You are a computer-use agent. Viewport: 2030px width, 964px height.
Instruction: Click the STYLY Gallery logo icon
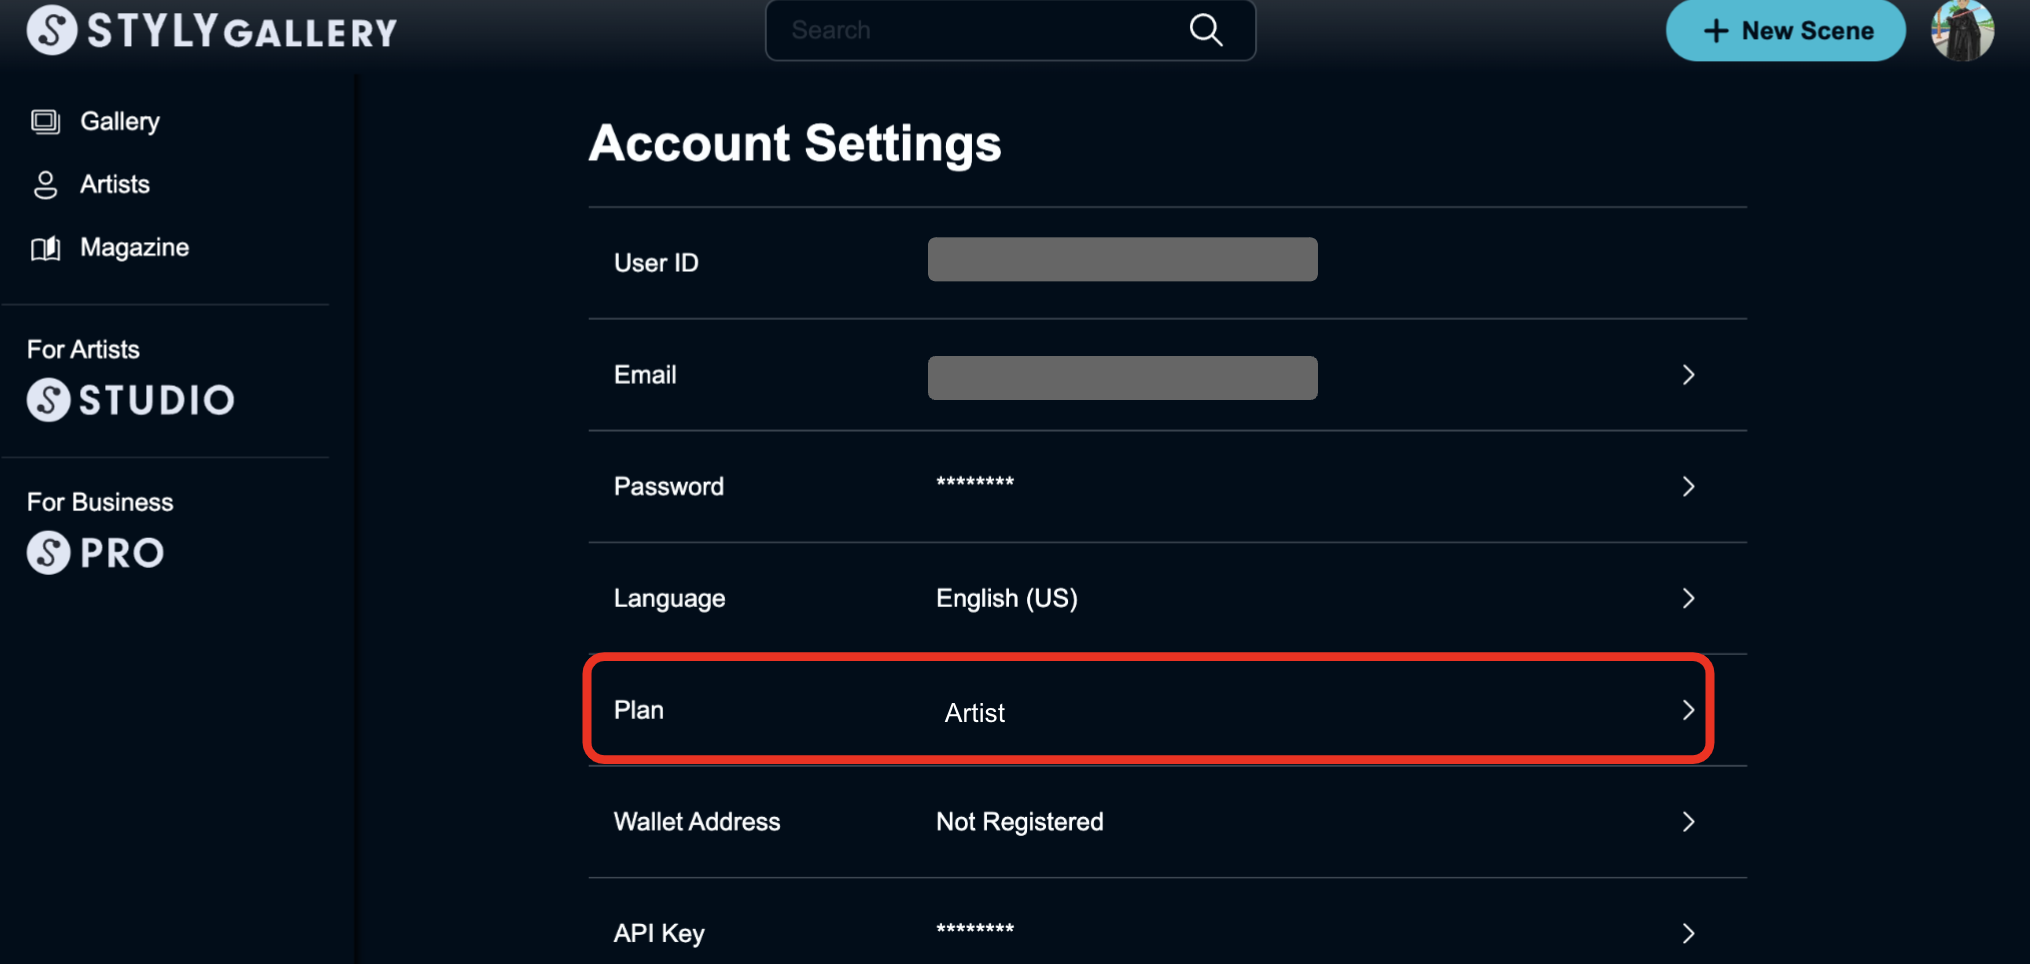(51, 30)
